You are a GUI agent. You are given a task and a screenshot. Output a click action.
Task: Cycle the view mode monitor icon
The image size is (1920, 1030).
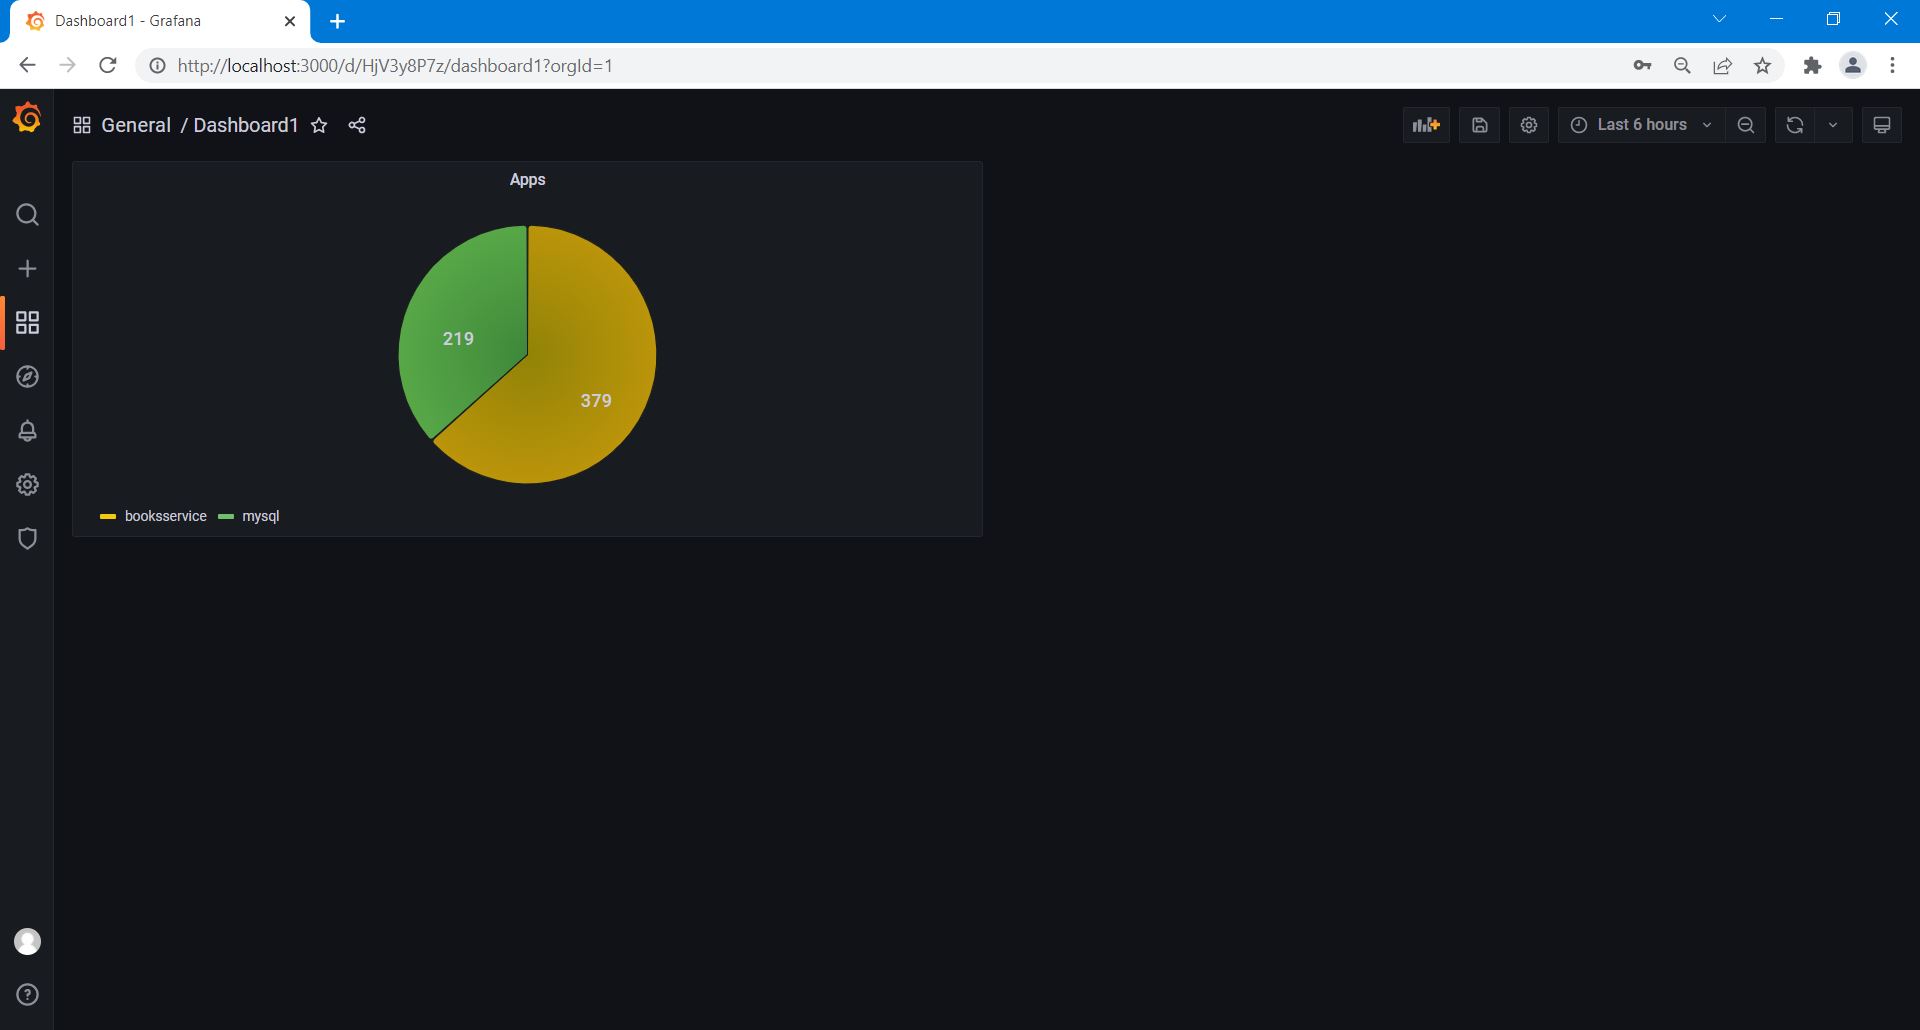click(x=1881, y=125)
